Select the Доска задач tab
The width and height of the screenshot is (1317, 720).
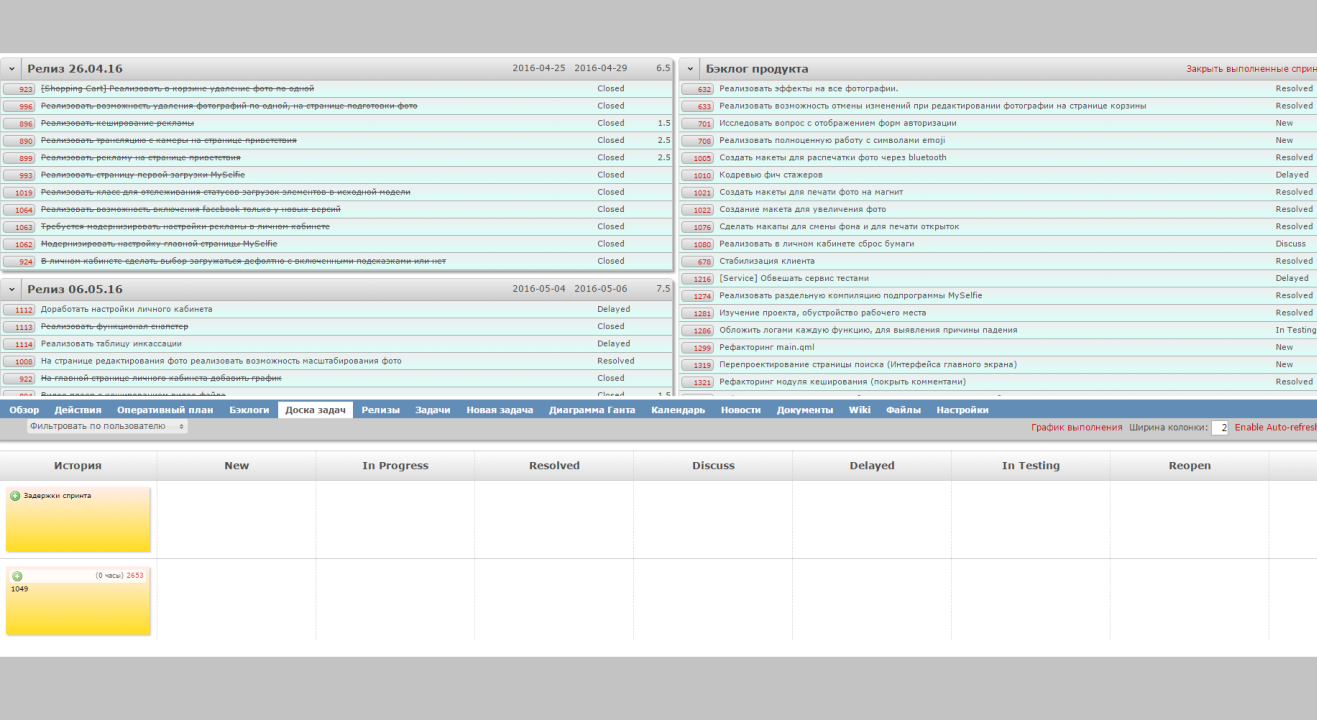coord(315,410)
